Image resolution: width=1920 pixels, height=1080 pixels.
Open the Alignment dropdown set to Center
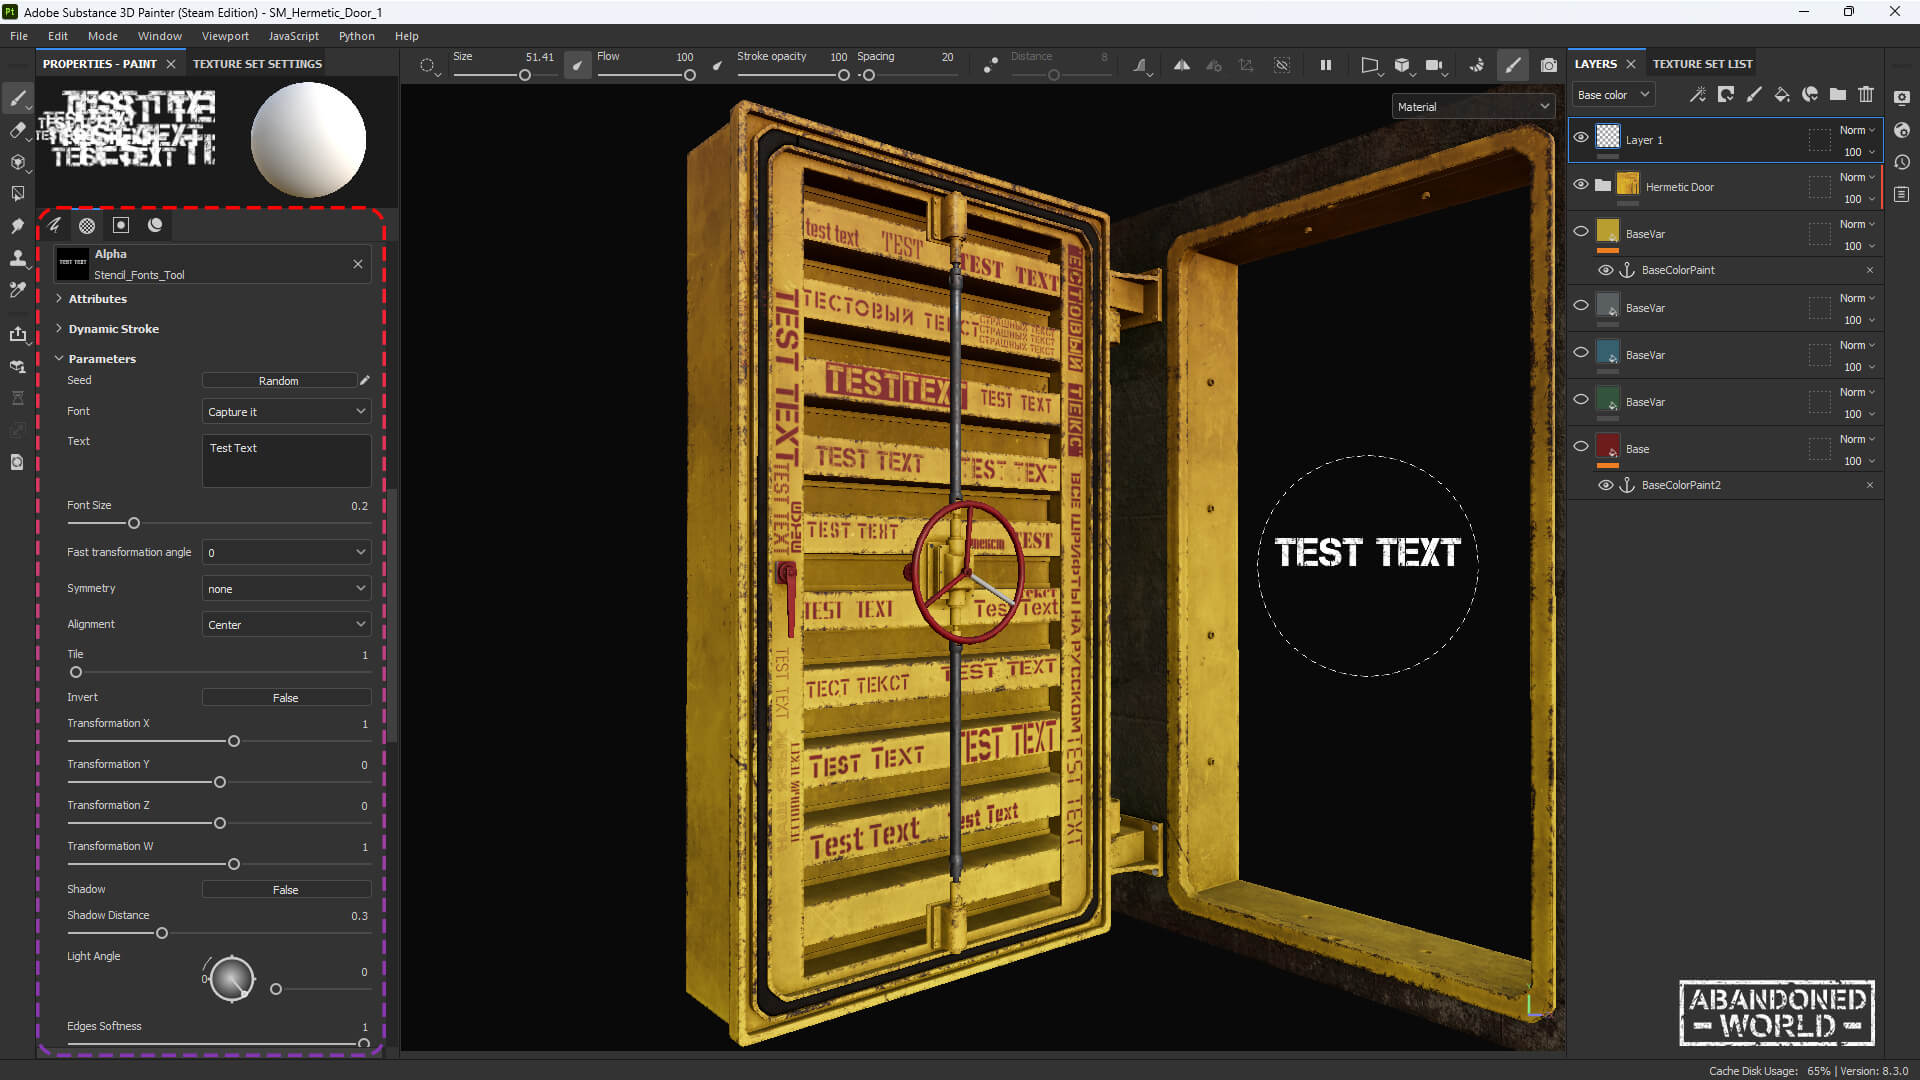pos(286,625)
